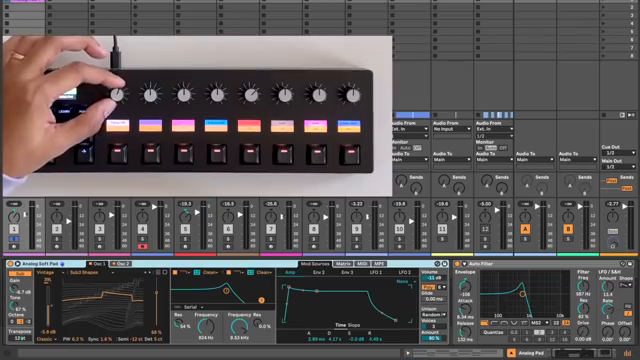Image resolution: width=640 pixels, height=360 pixels.
Task: Select the bandpass filter type icon
Action: 504,323
